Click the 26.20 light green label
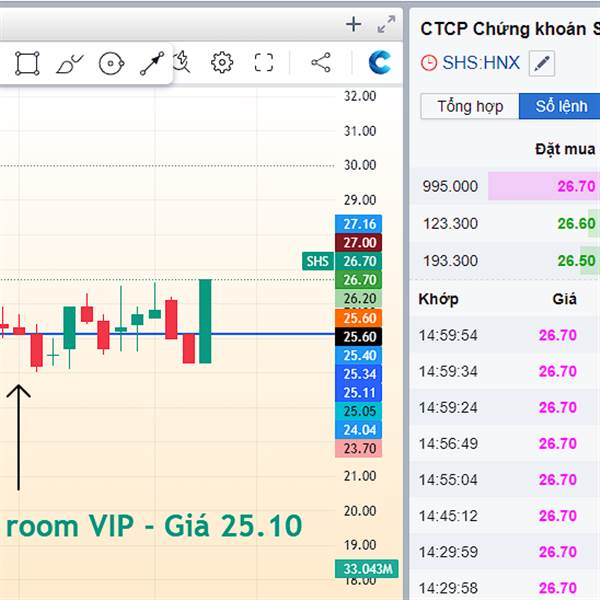Image resolution: width=600 pixels, height=600 pixels. (x=359, y=298)
